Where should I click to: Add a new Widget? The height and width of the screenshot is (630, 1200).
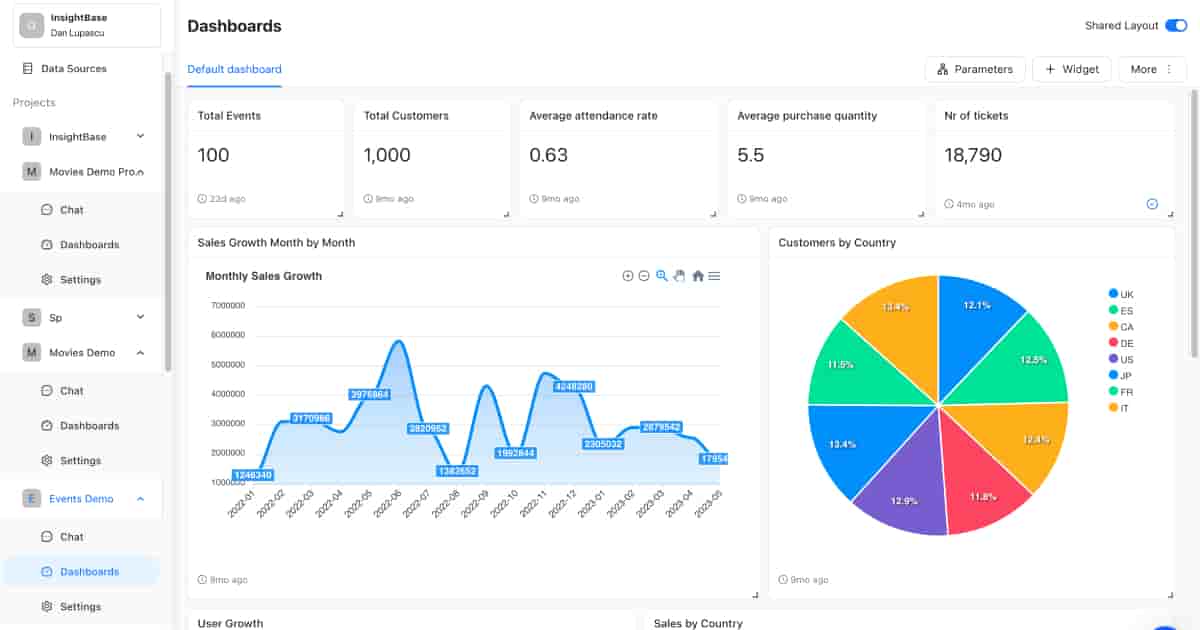click(1071, 69)
